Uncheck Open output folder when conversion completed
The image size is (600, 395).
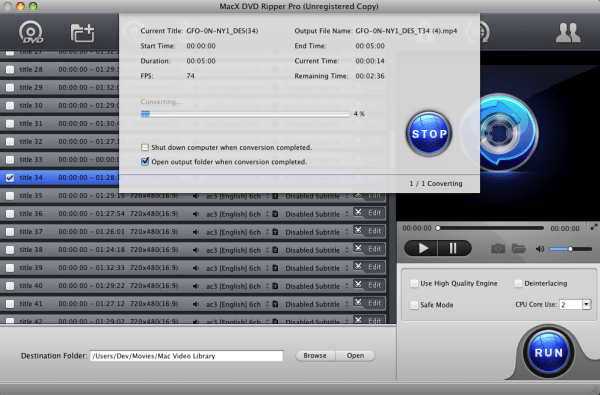coord(145,162)
